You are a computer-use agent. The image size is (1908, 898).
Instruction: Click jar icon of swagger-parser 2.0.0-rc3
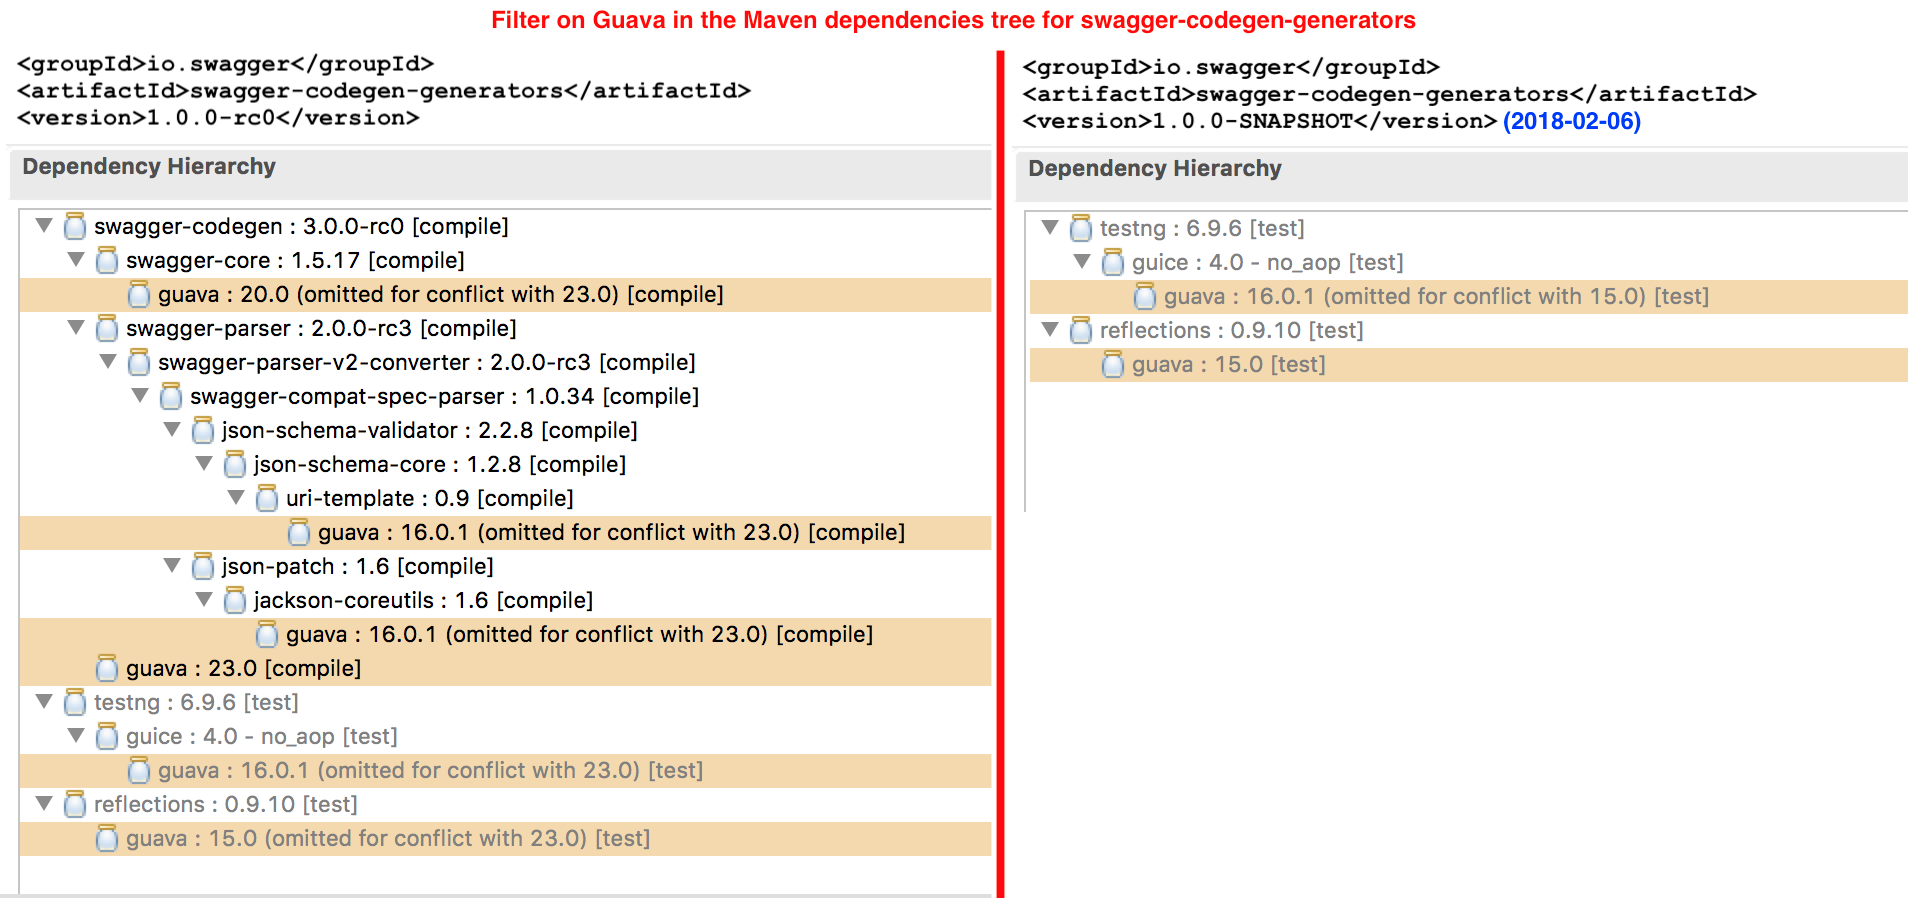click(107, 328)
